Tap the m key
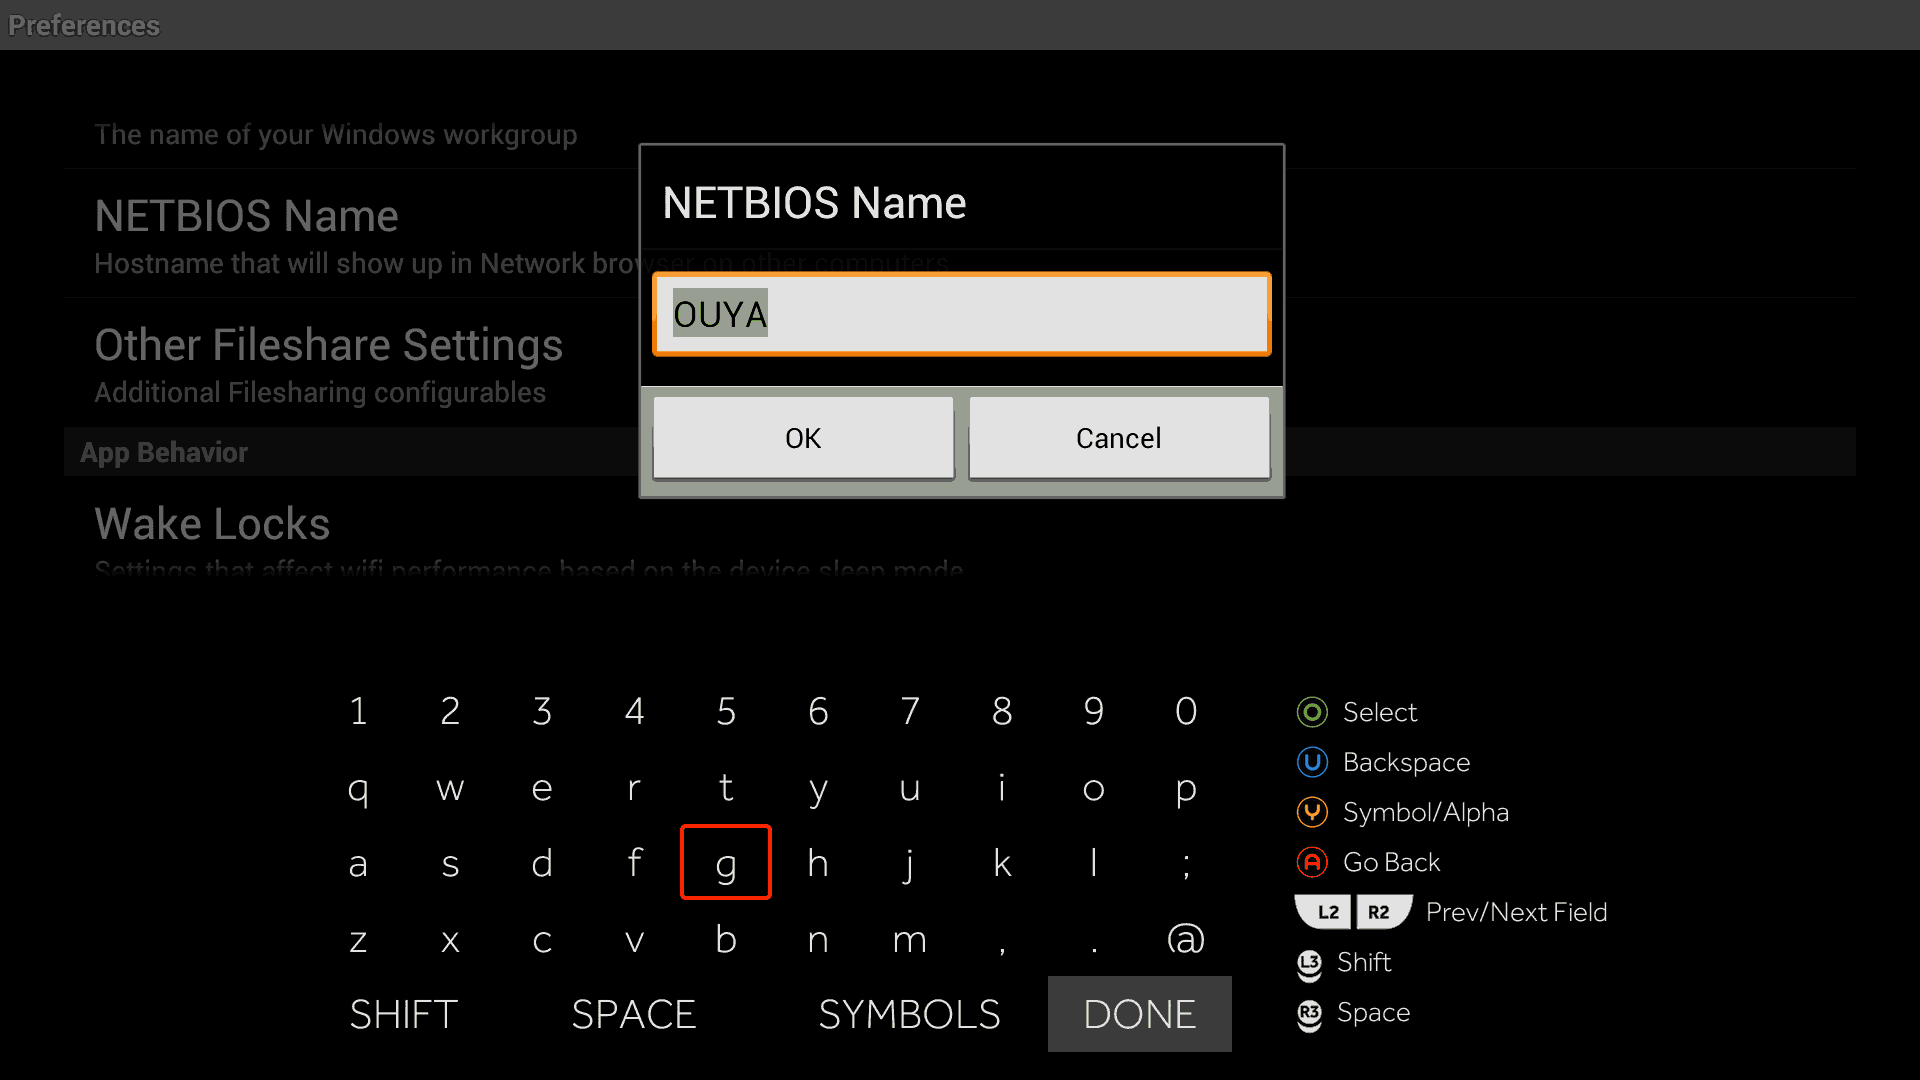The width and height of the screenshot is (1920, 1080). (x=910, y=939)
